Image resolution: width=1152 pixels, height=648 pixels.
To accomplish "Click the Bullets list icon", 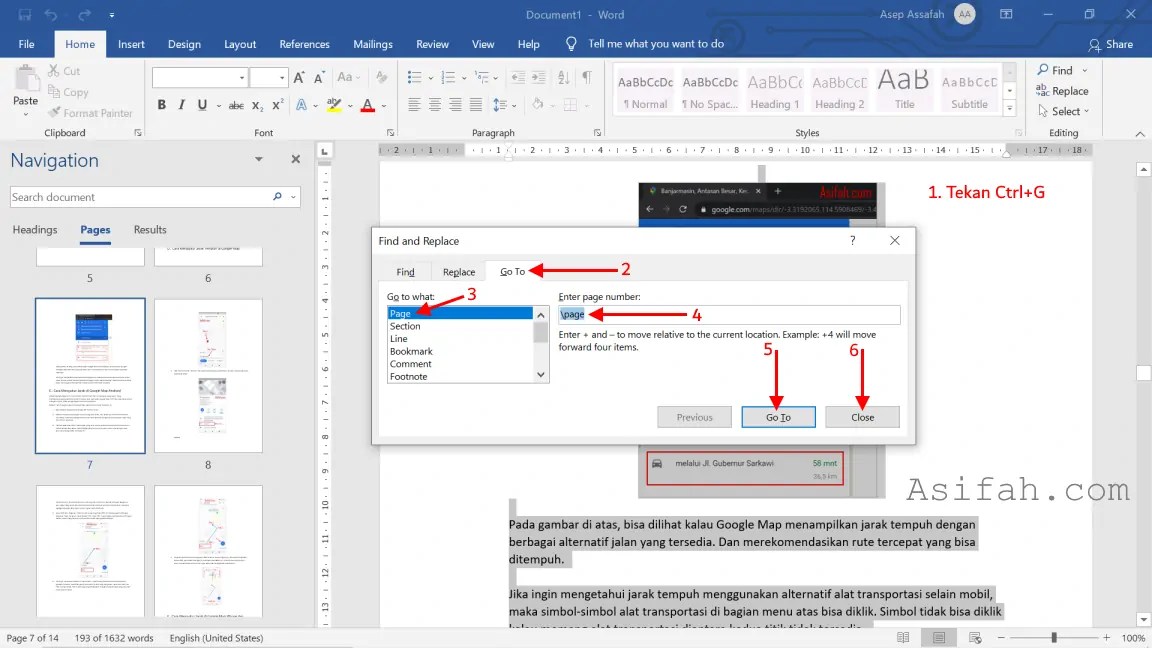I will [414, 77].
